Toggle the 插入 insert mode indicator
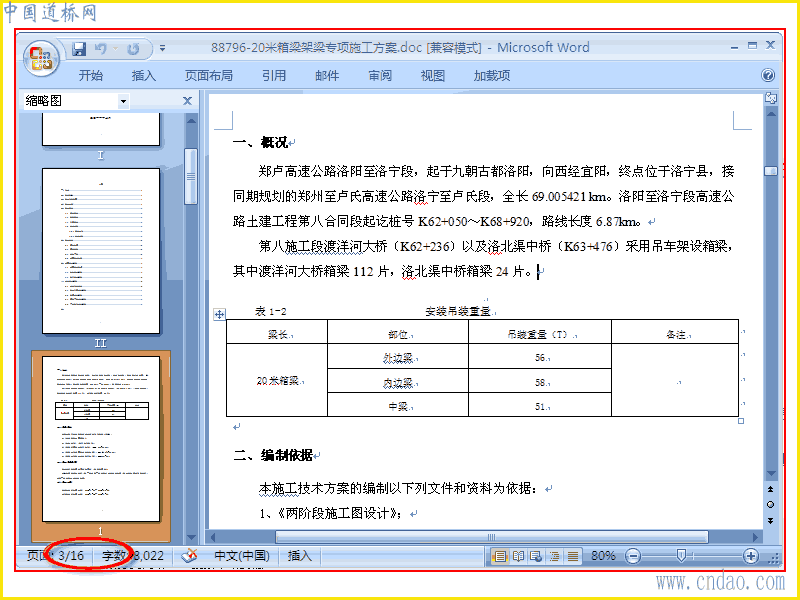The image size is (800, 600). point(299,556)
